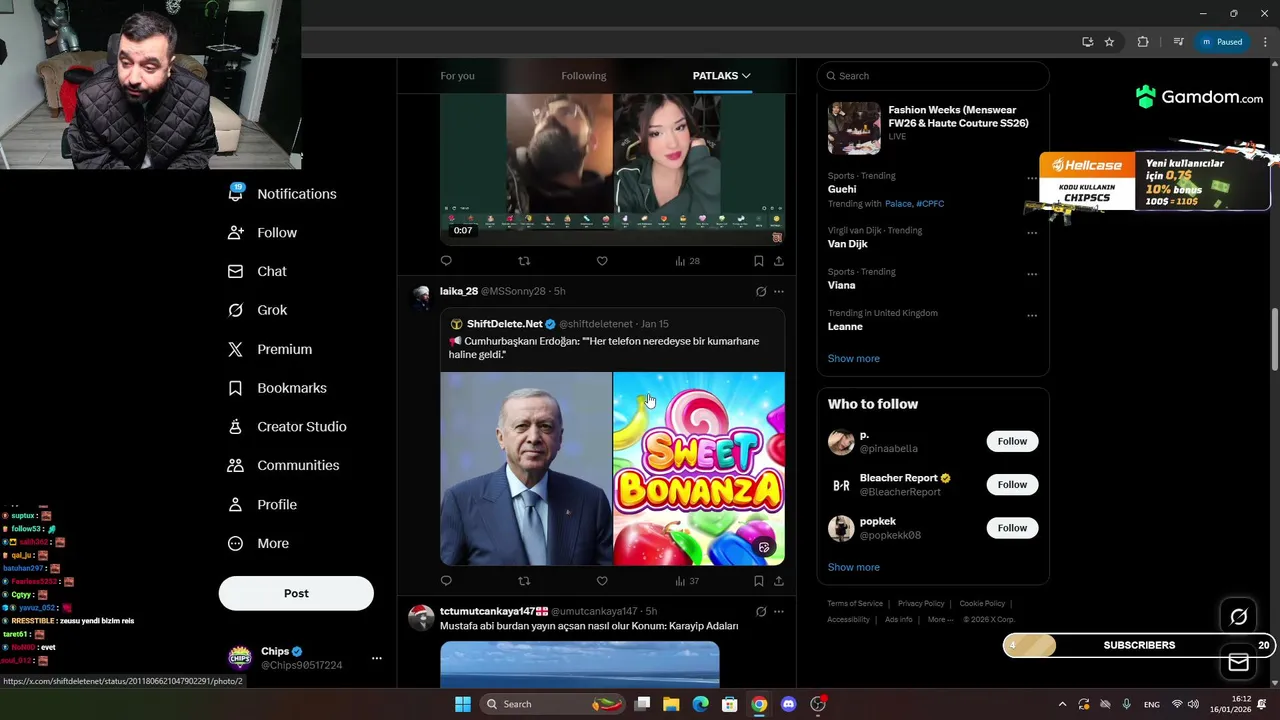
Task: Open floating Grok button at bottom right
Action: 1238,617
